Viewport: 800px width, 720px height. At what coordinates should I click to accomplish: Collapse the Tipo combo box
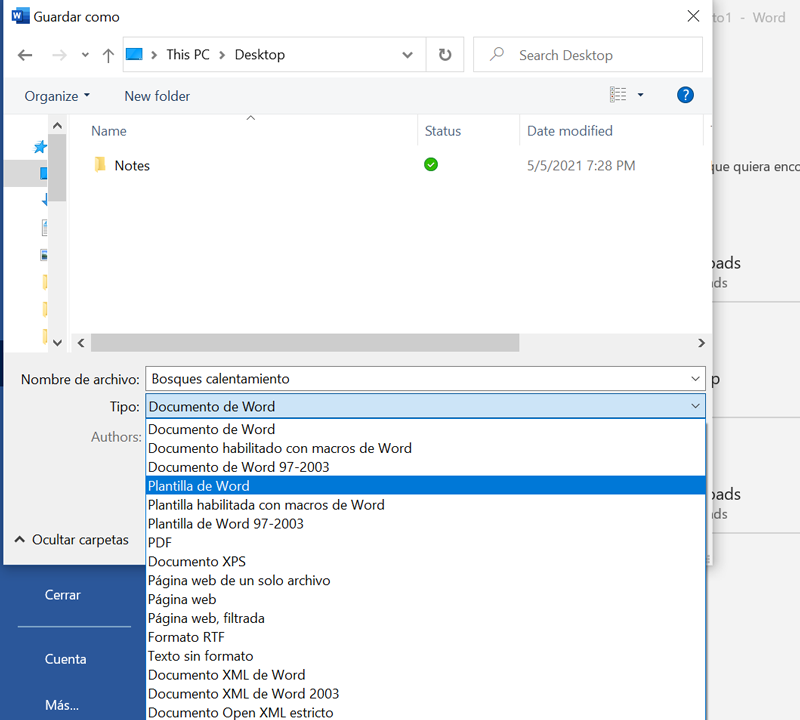(x=695, y=406)
